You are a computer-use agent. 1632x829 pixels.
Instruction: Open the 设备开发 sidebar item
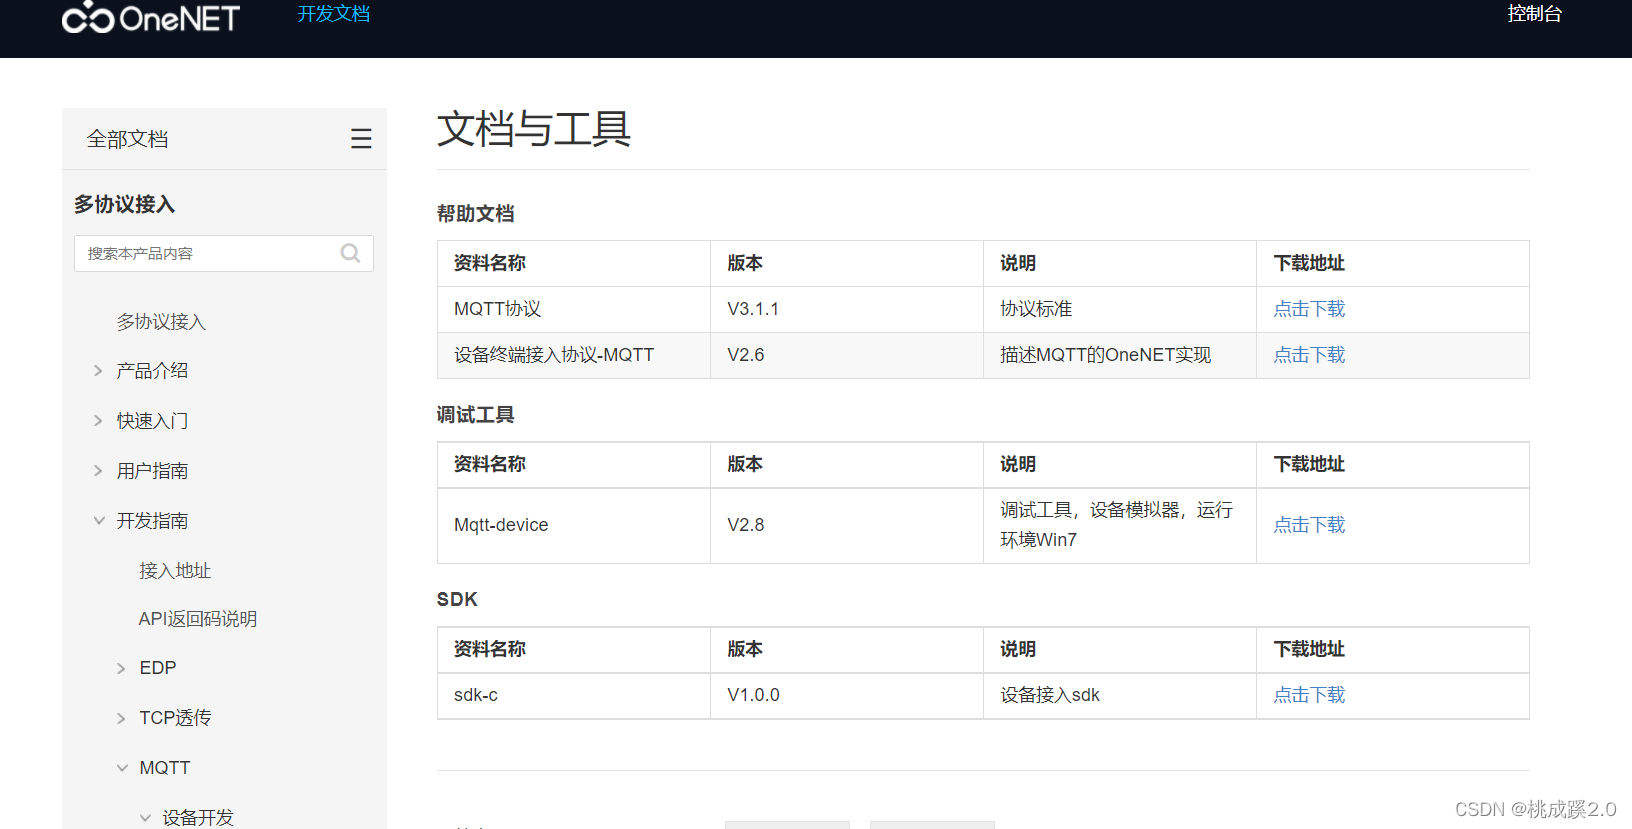tap(198, 818)
